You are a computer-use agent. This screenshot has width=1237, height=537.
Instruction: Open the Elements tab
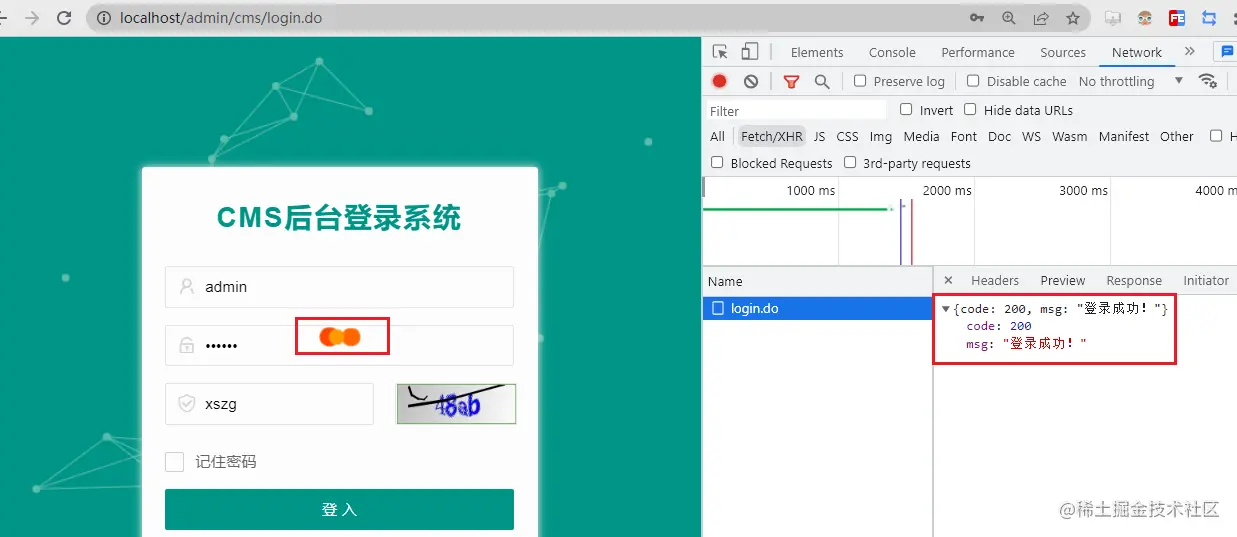click(817, 53)
